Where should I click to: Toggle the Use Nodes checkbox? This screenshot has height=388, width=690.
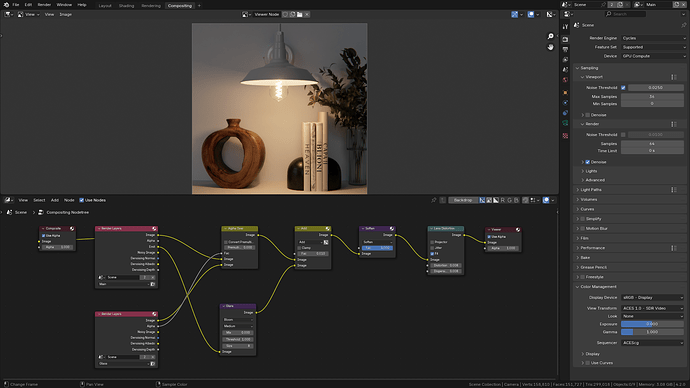[81, 200]
